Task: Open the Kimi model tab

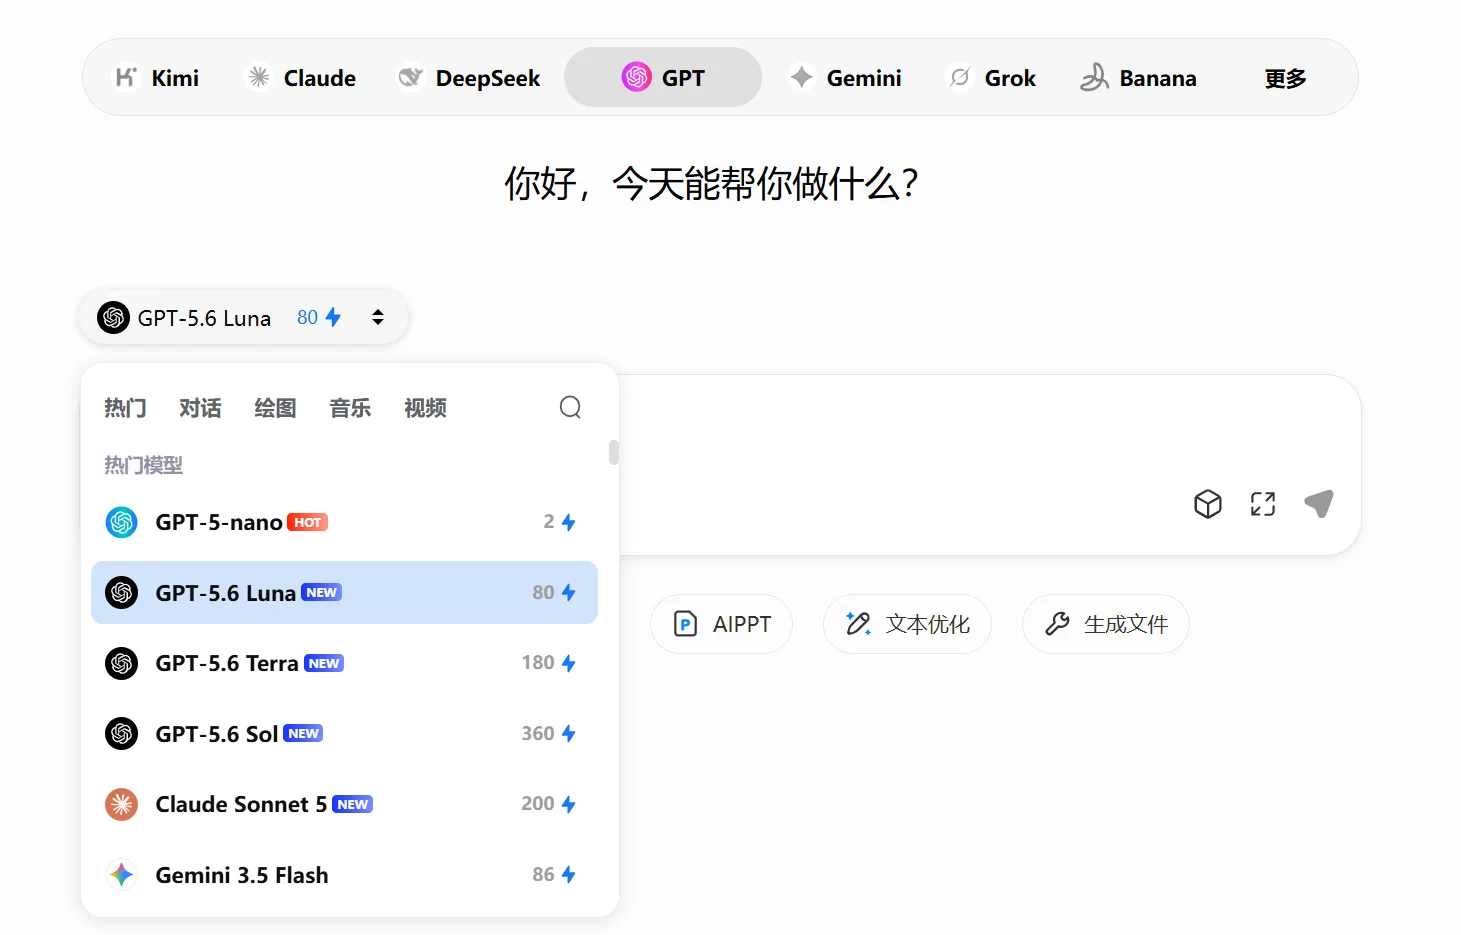Action: tap(157, 78)
